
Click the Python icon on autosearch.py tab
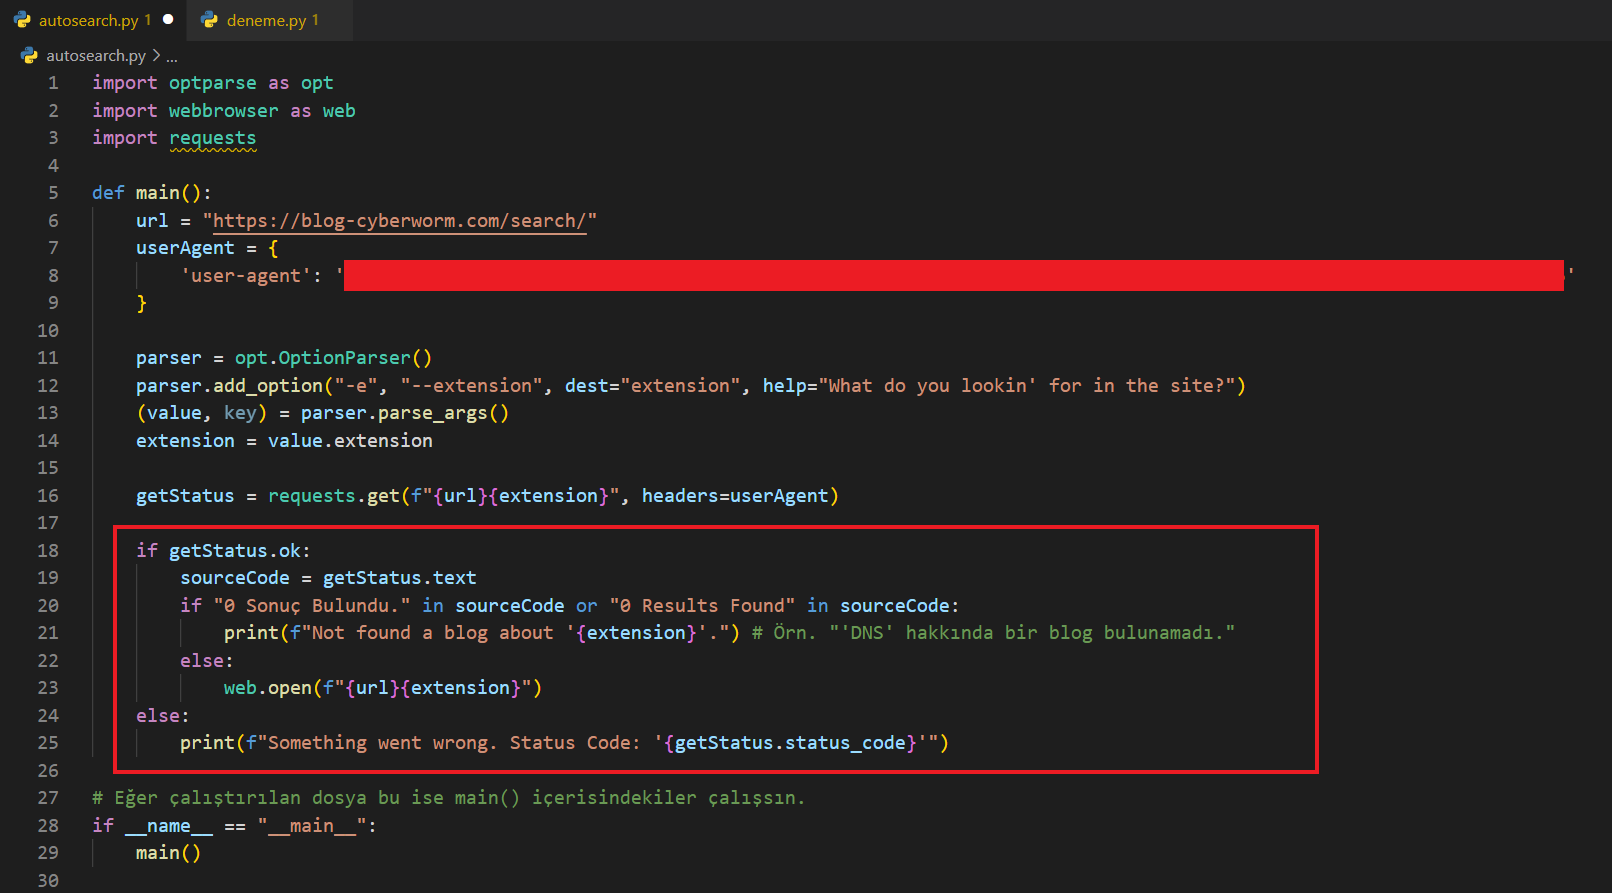[22, 20]
